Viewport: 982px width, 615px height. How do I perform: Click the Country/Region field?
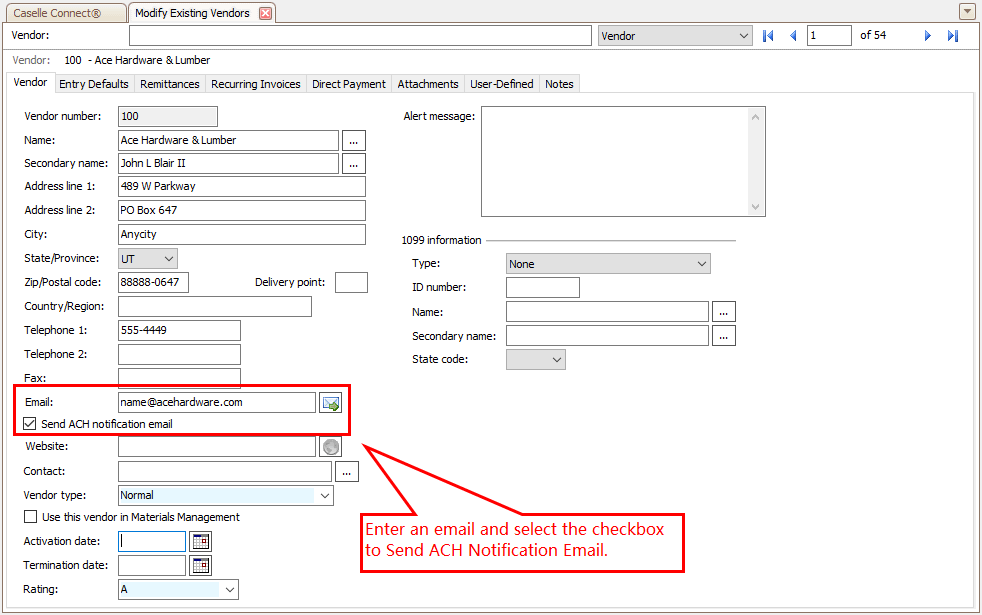(x=215, y=306)
